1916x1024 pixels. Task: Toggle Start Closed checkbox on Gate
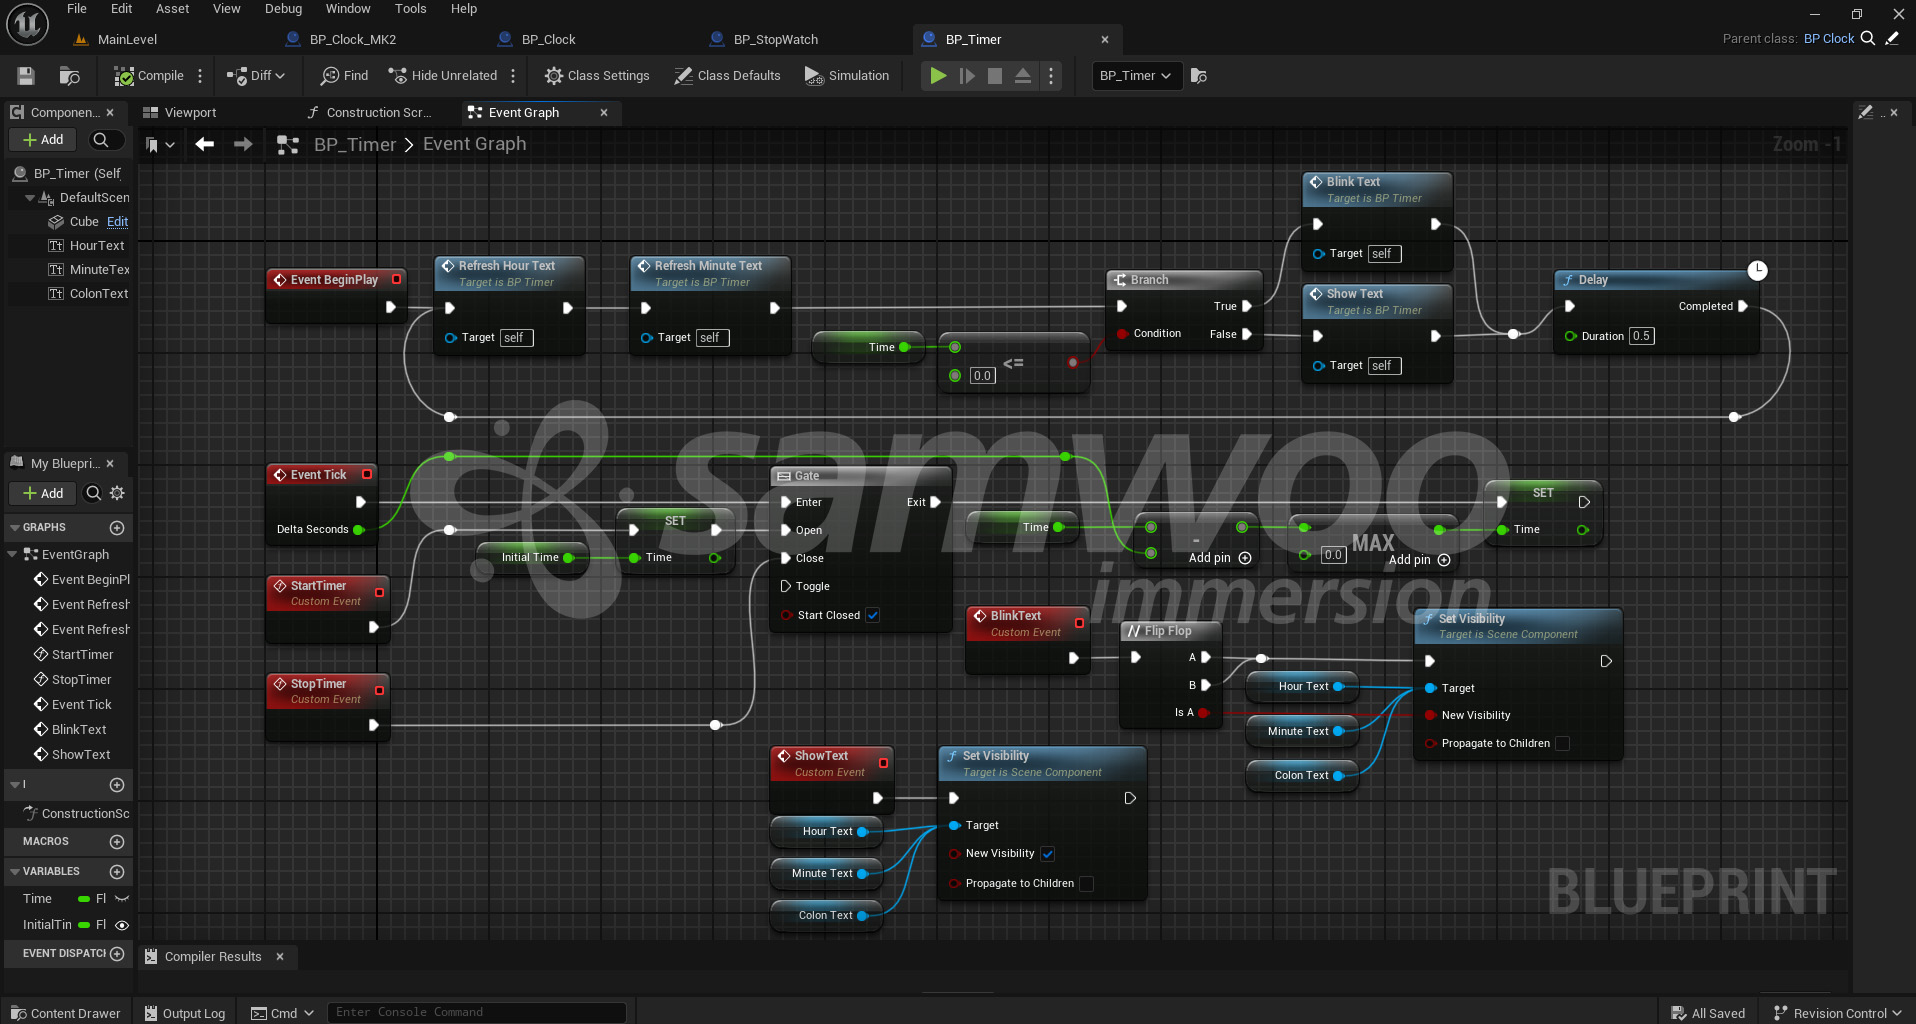873,616
